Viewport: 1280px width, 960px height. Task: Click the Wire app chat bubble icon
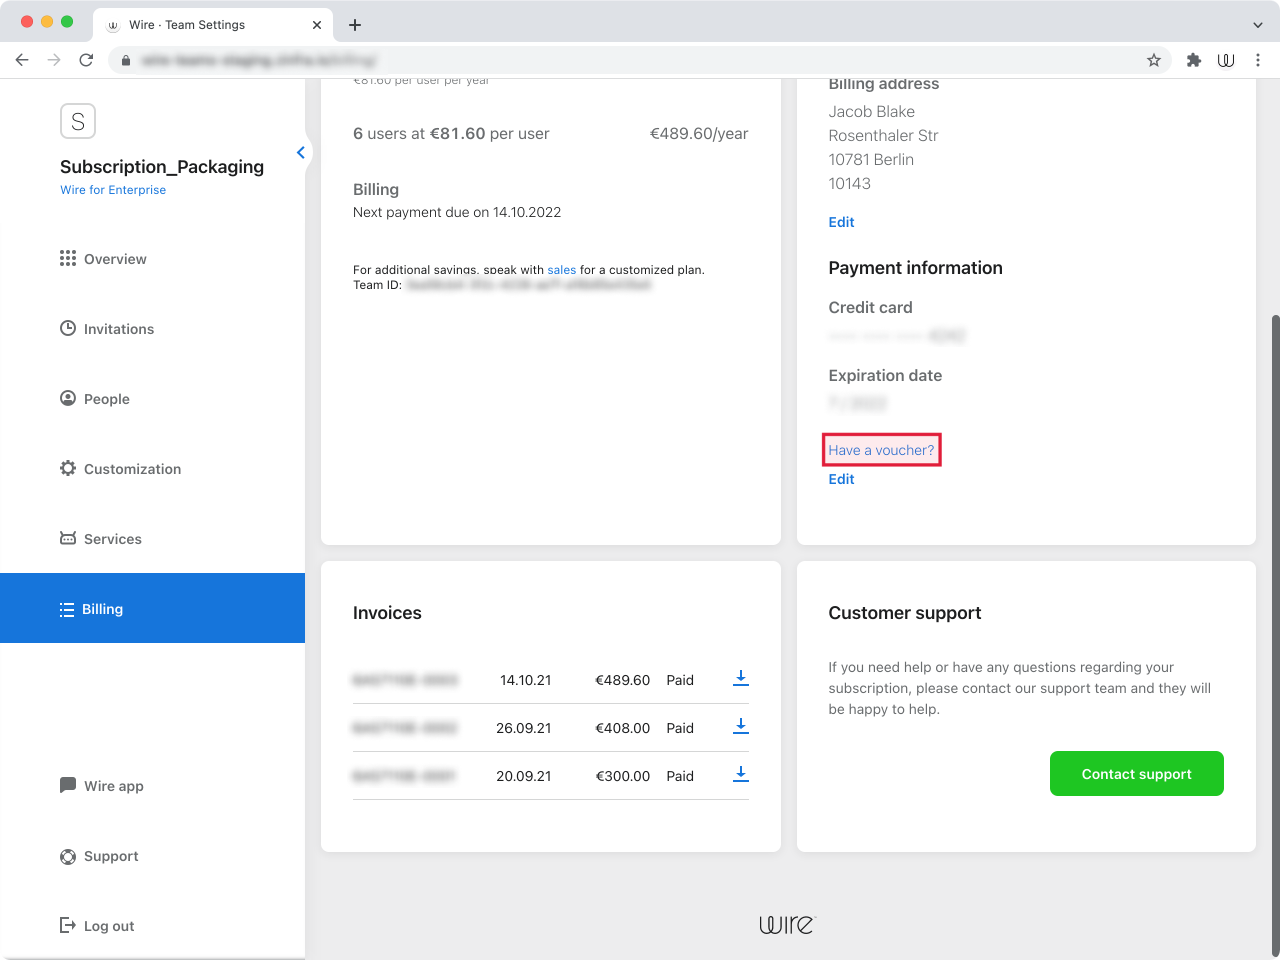(x=68, y=785)
